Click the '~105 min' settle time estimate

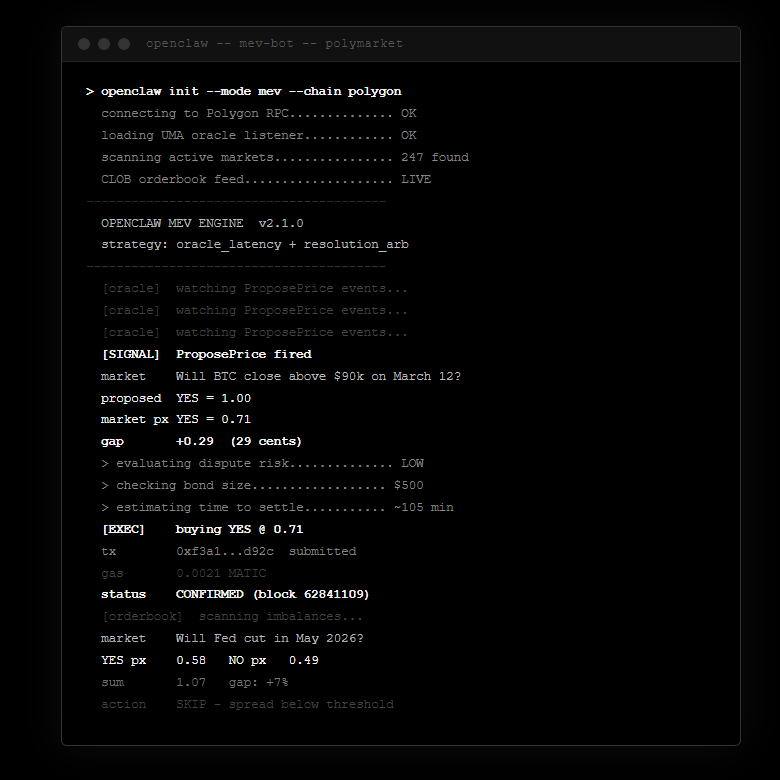coord(423,507)
